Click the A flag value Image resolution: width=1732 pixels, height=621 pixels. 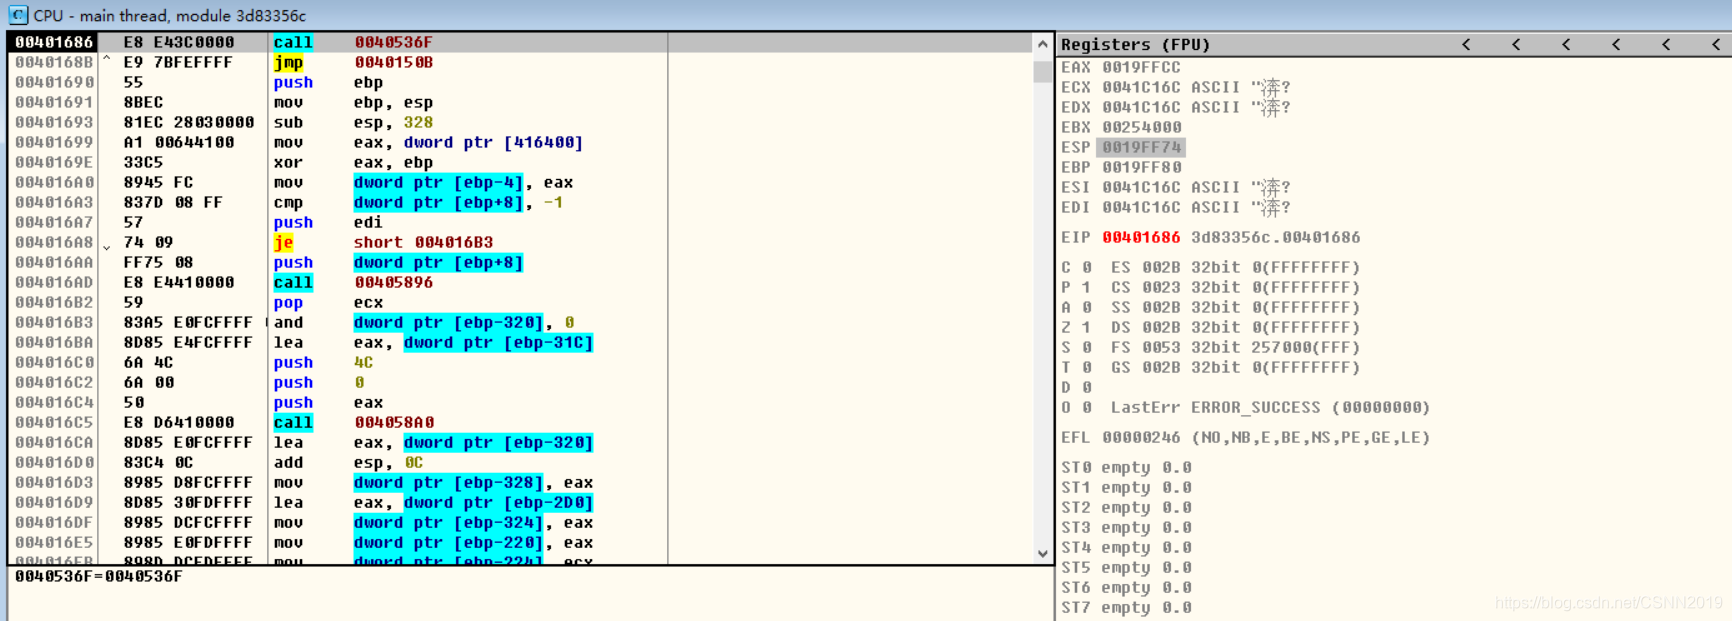pyautogui.click(x=1087, y=307)
